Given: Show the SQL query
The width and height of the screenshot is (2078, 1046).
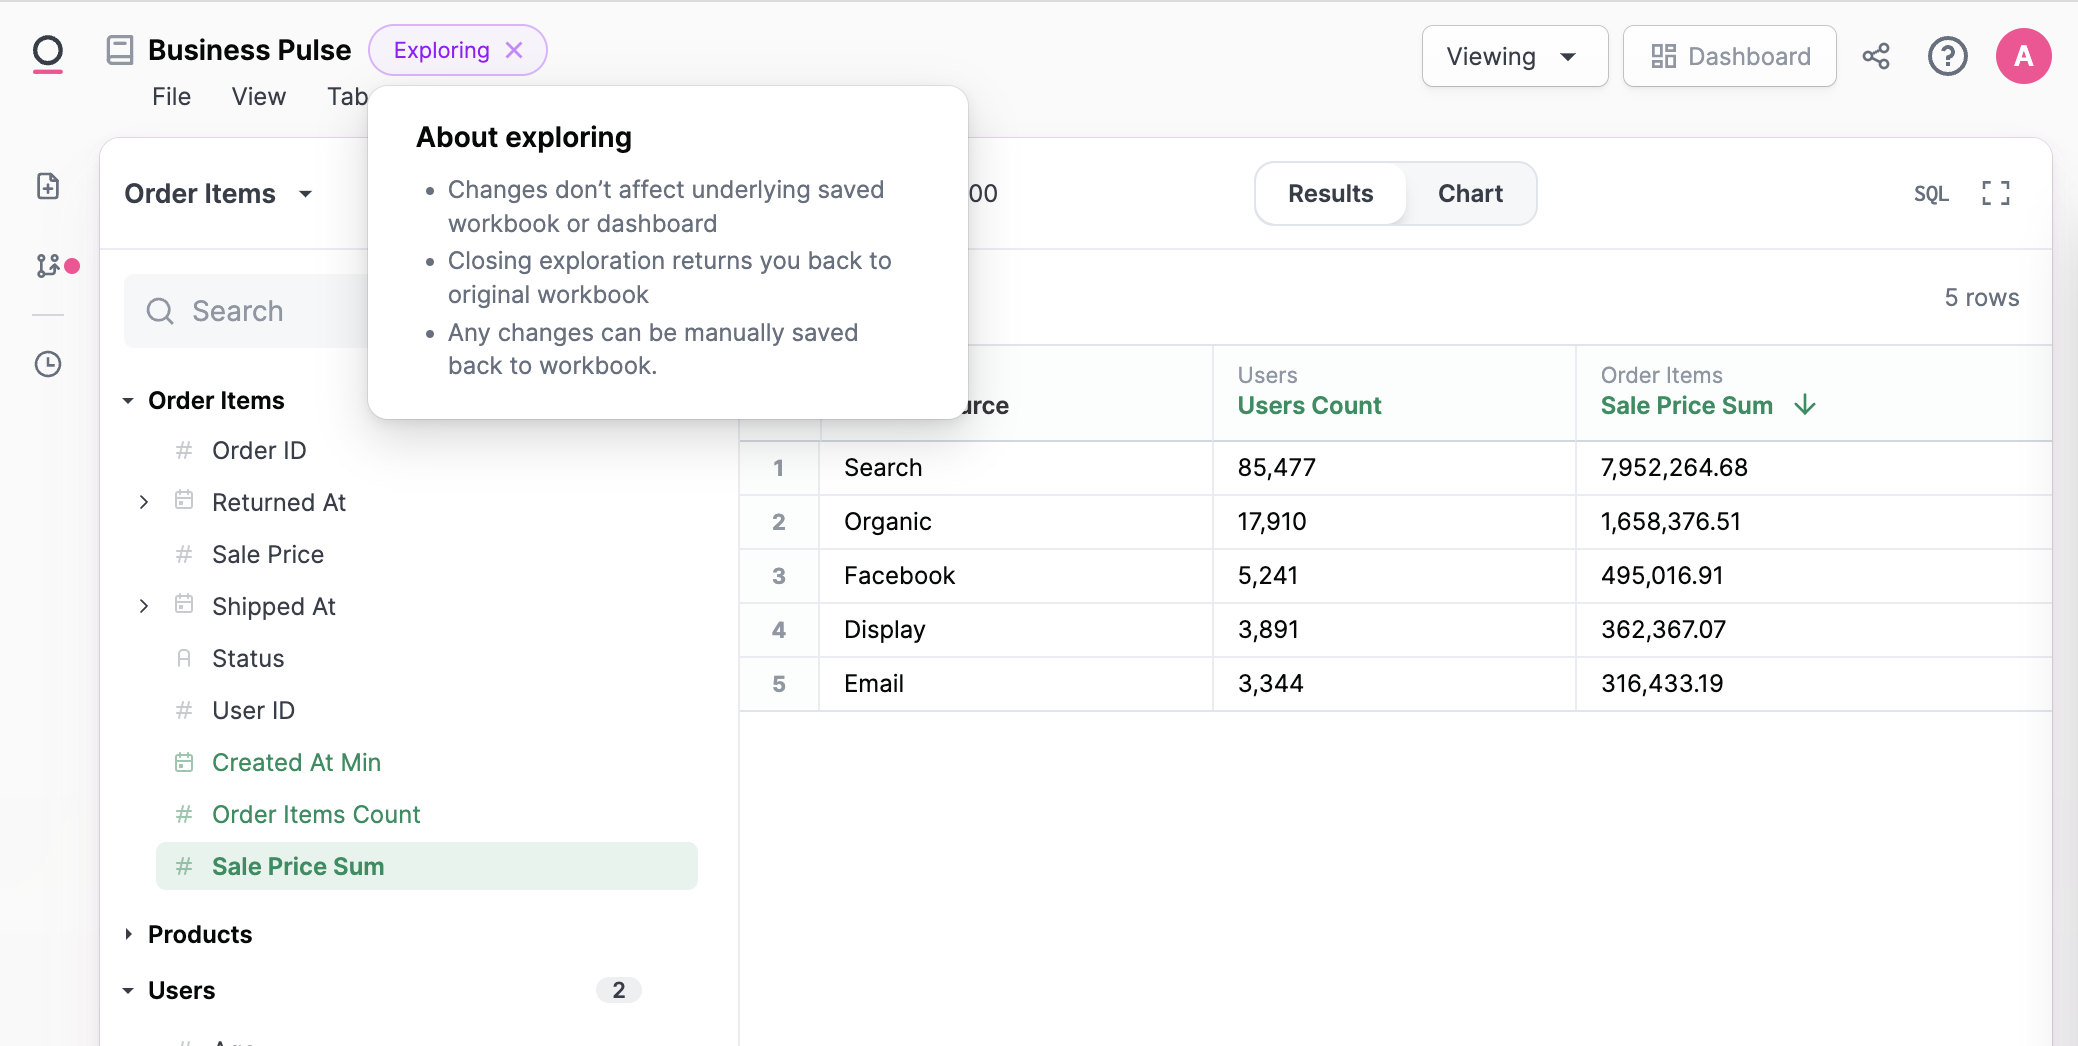Looking at the screenshot, I should 1931,193.
